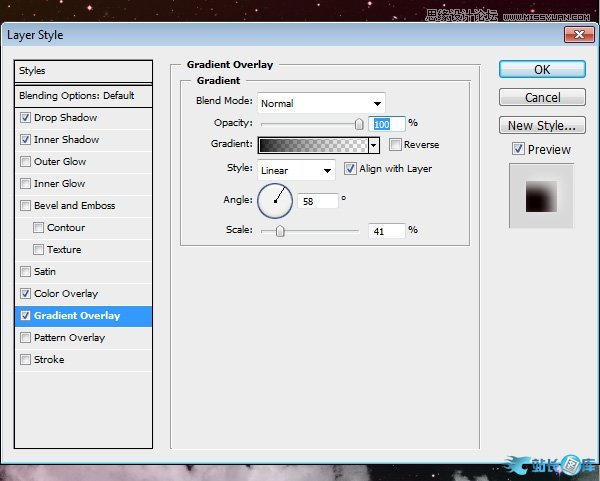Image resolution: width=600 pixels, height=481 pixels.
Task: Toggle the Align with Layer checkbox
Action: click(350, 169)
